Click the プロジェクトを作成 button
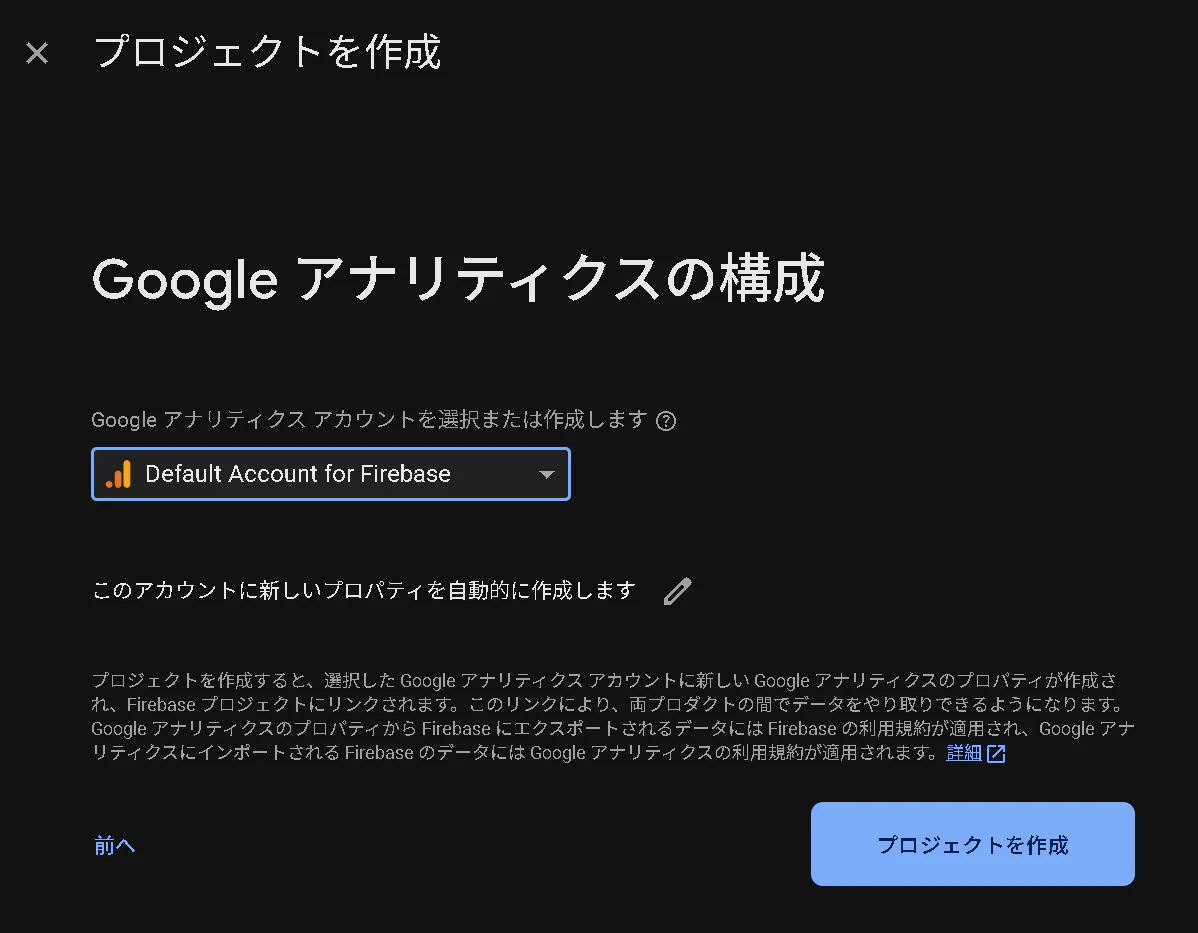Image resolution: width=1198 pixels, height=933 pixels. 973,844
